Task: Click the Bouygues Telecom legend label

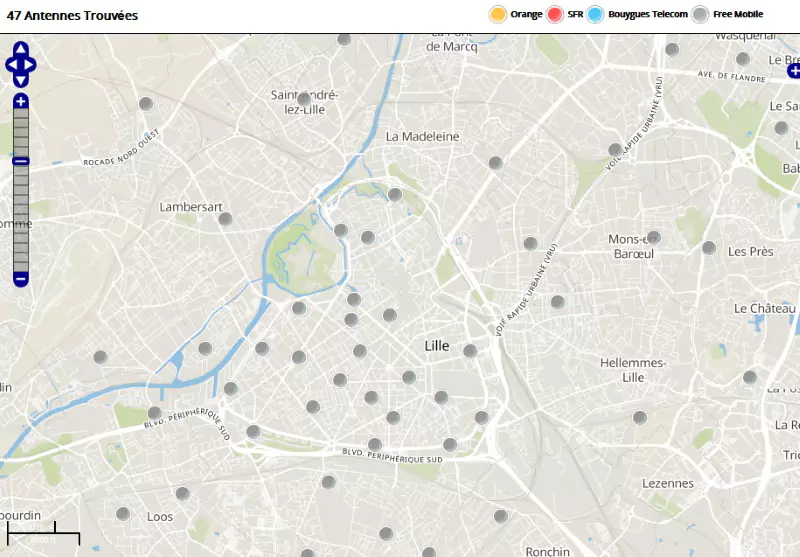Action: point(647,14)
